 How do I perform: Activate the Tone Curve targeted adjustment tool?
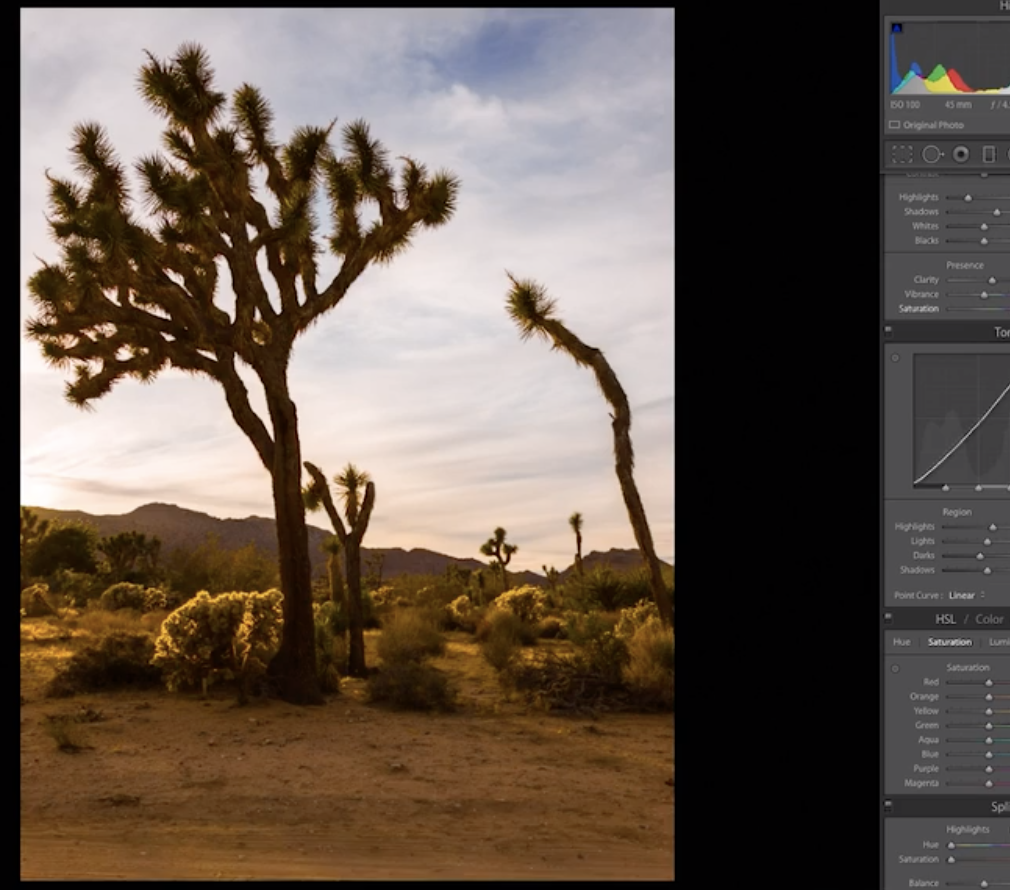pos(895,358)
